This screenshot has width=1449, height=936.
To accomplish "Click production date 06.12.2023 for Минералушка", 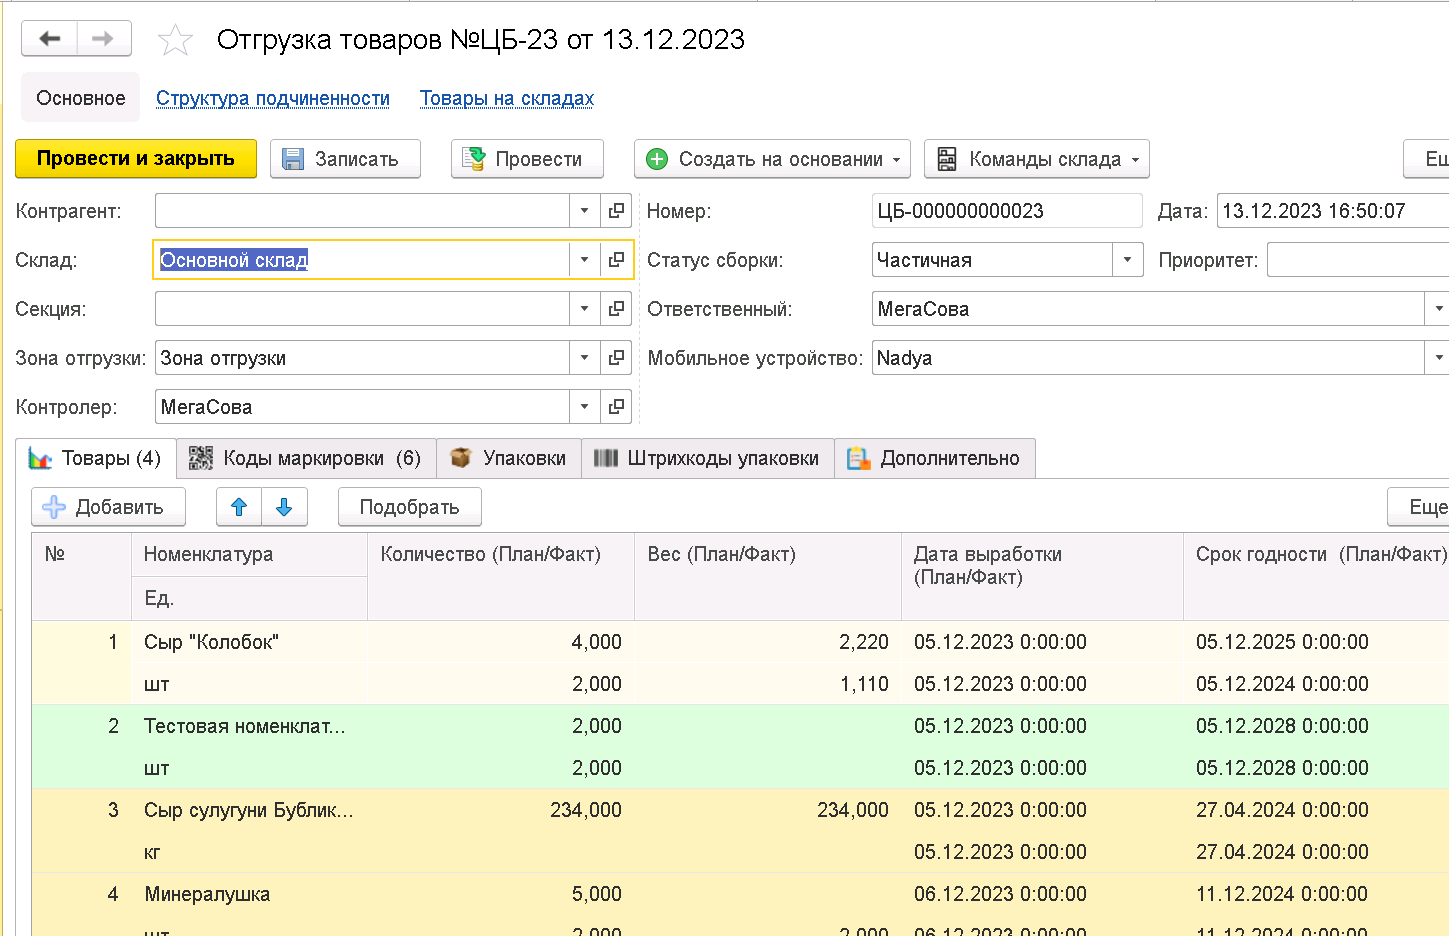I will 1042,894.
